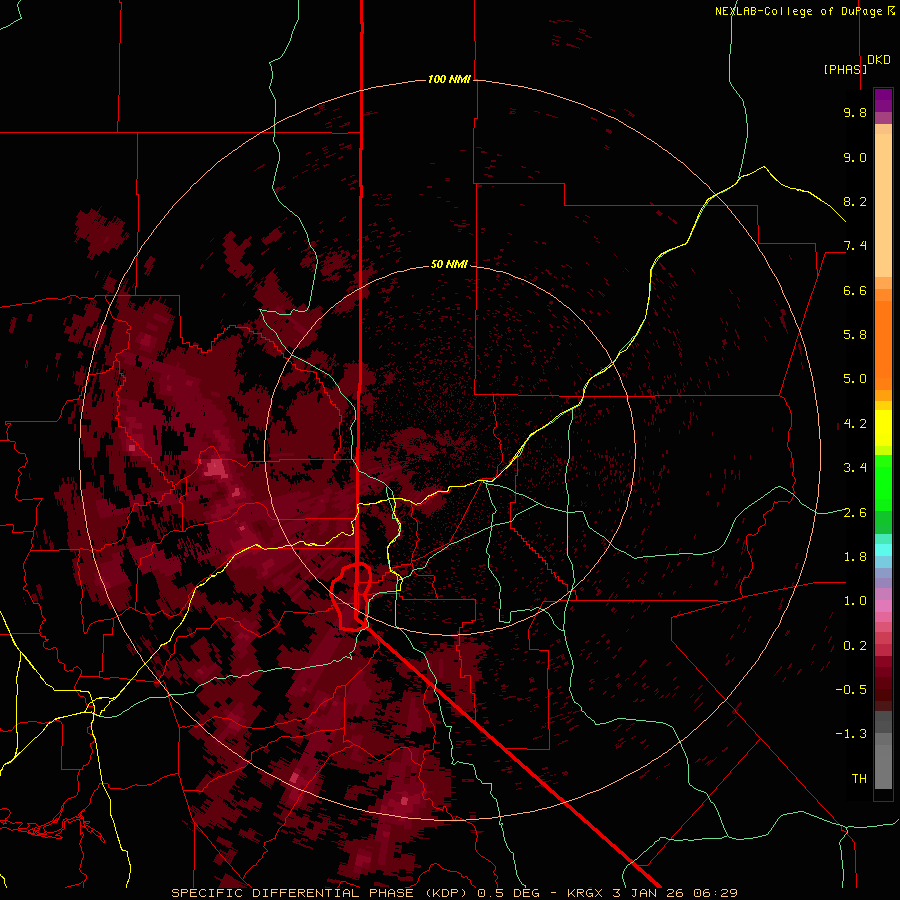
Task: Click the 50 NMI range ring label
Action: click(449, 264)
